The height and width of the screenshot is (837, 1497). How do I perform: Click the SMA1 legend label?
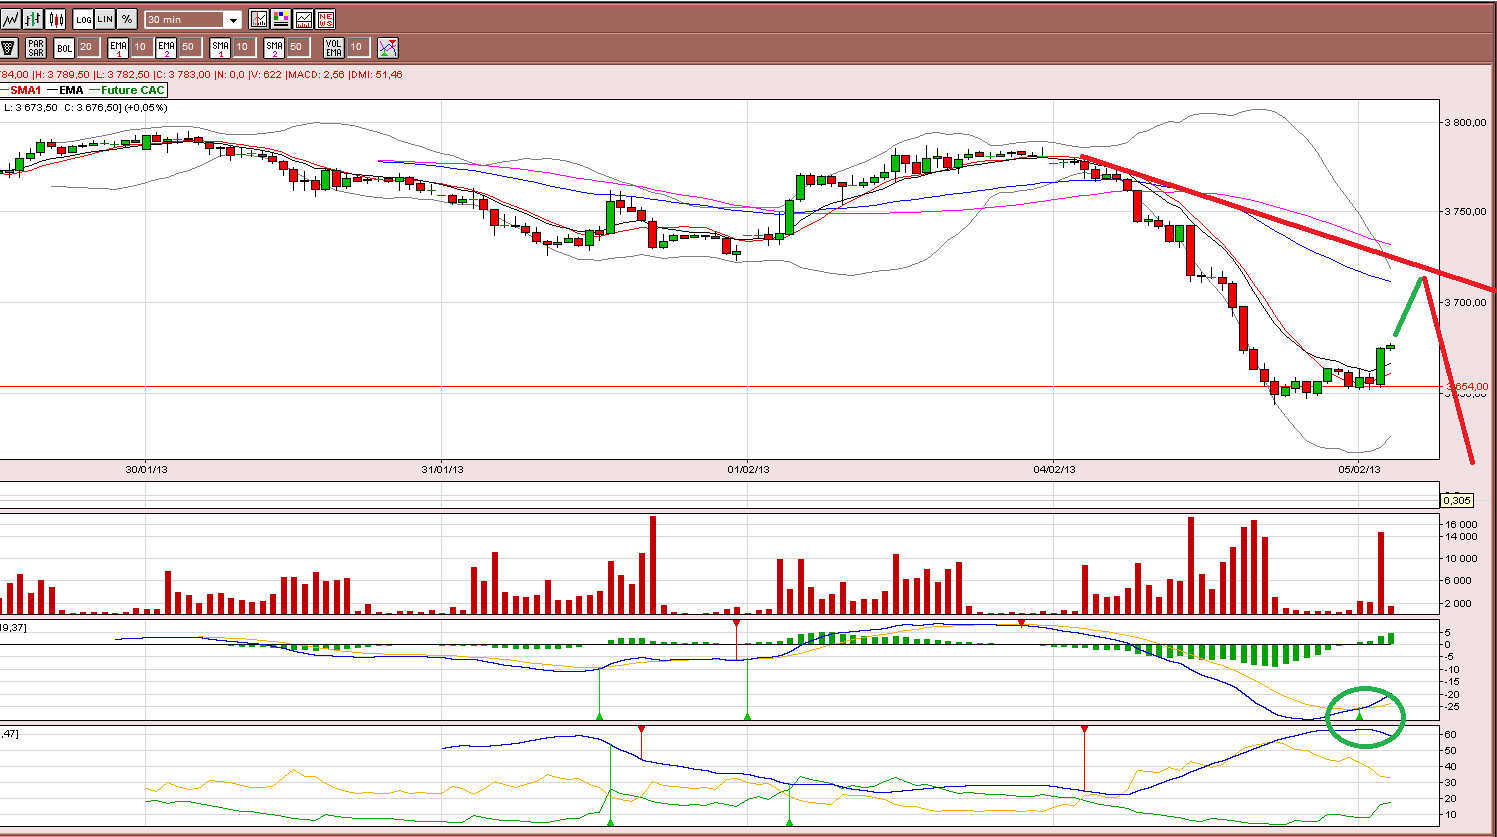[x=26, y=90]
